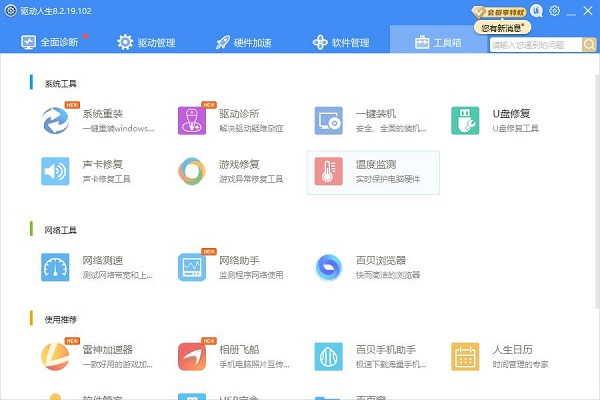Click the 监测程序网络使用 description text
The height and width of the screenshot is (400, 600).
pos(251,275)
